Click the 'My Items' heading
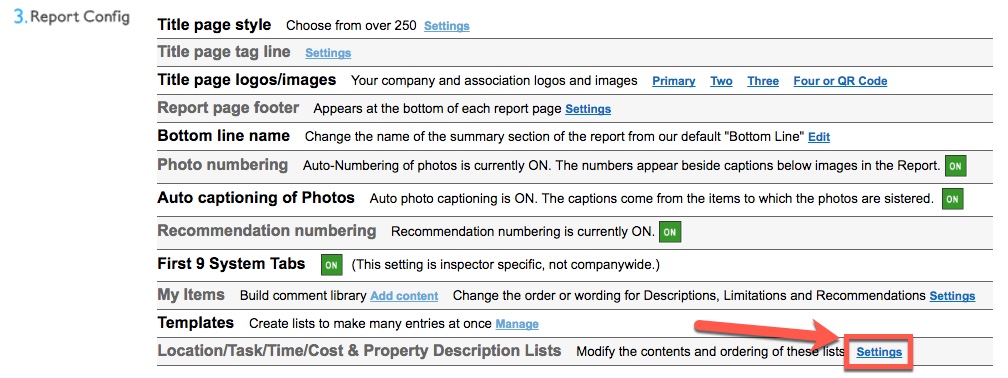Image resolution: width=1008 pixels, height=378 pixels. click(x=191, y=295)
